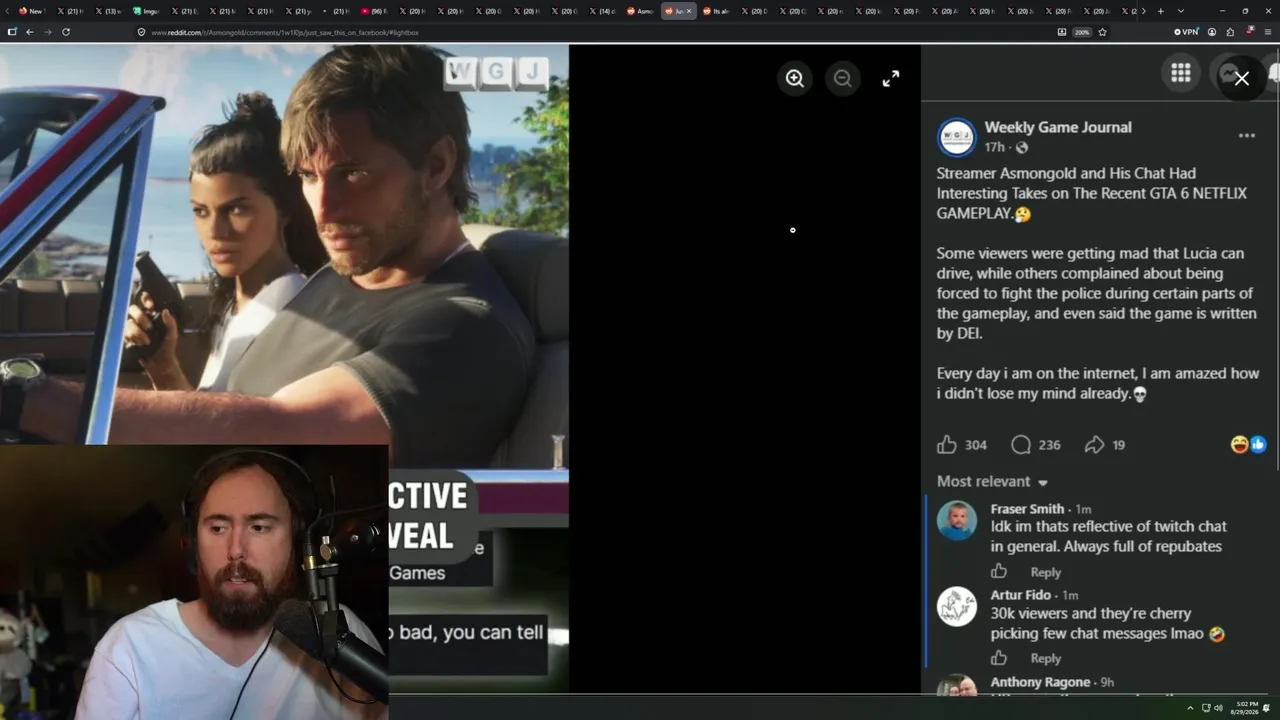View the reactions summary emoji icons

(x=1248, y=445)
